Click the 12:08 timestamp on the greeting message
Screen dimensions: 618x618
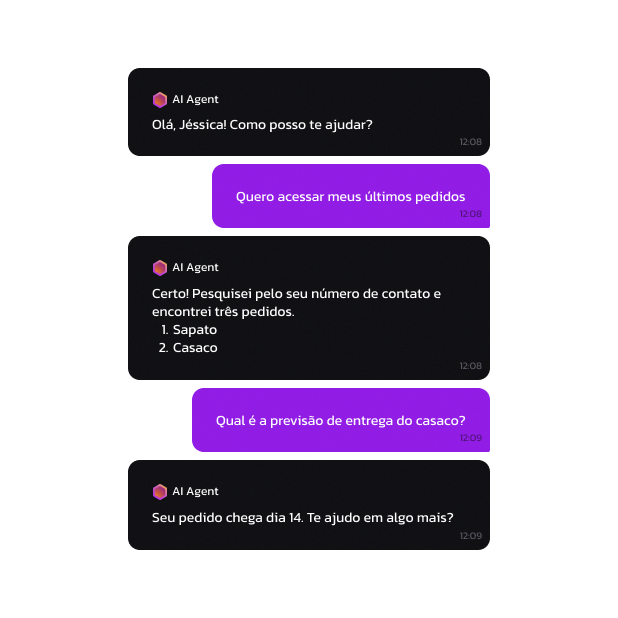click(470, 142)
